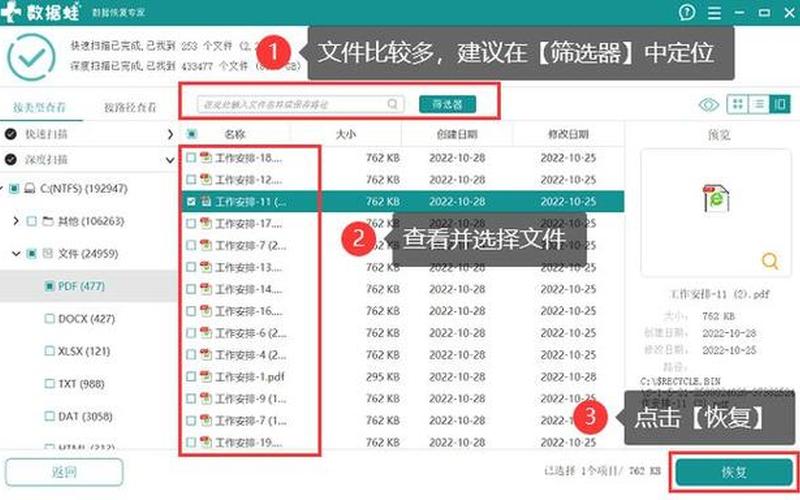The image size is (800, 500).
Task: Toggle the C:(NTFS) drive checkbox
Action: tap(14, 189)
